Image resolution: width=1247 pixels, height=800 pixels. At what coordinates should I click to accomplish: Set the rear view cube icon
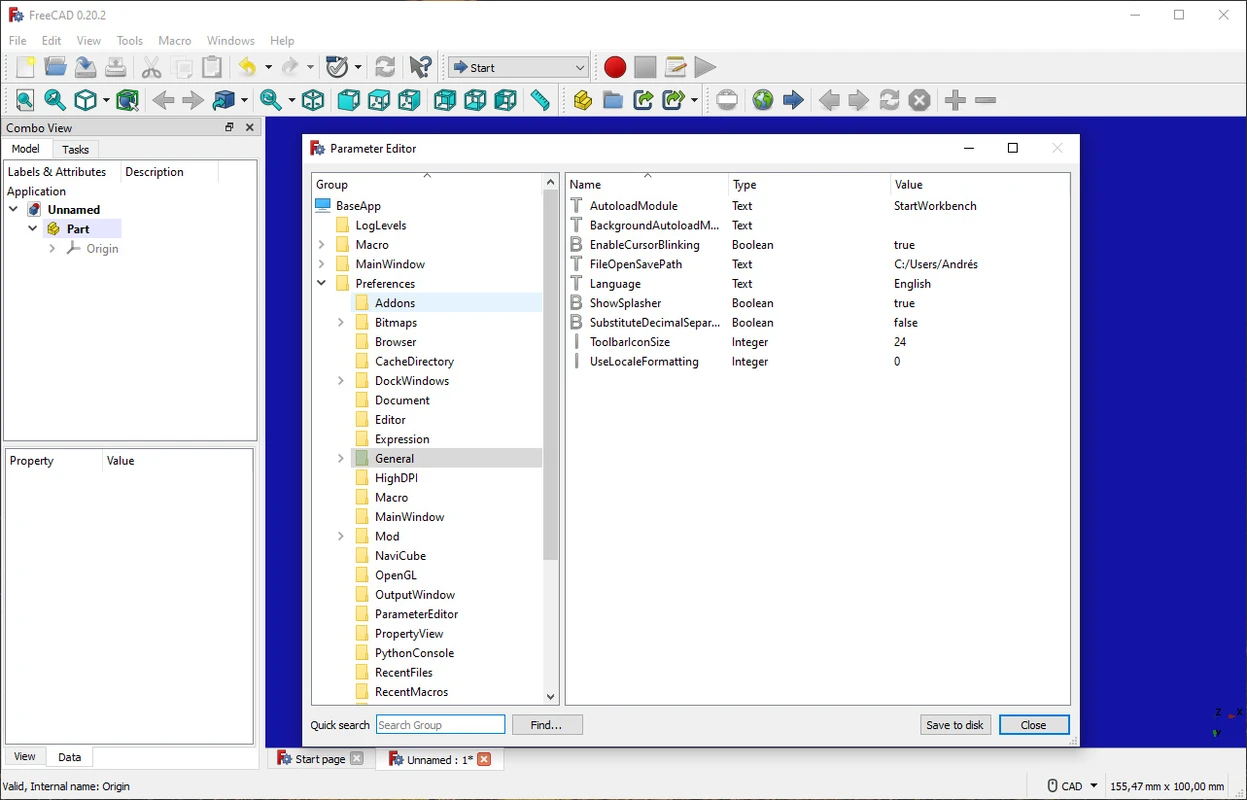[x=445, y=100]
